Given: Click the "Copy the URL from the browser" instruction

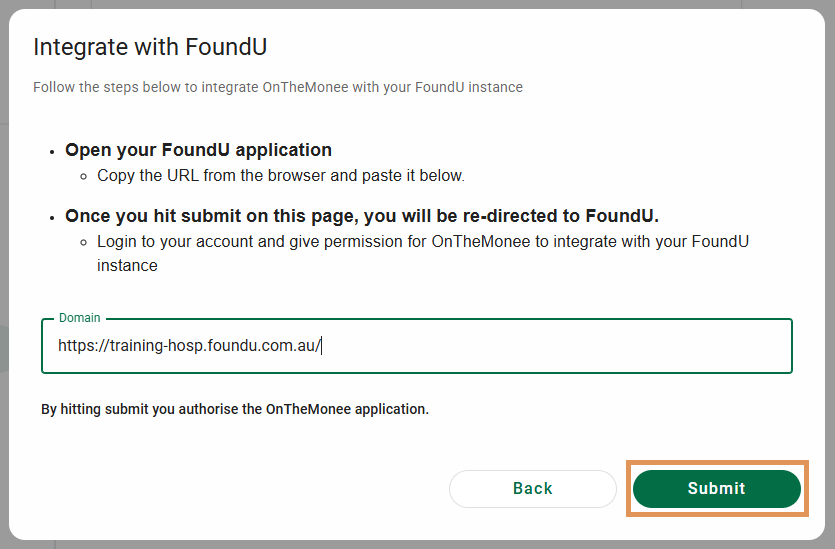Looking at the screenshot, I should pyautogui.click(x=280, y=176).
